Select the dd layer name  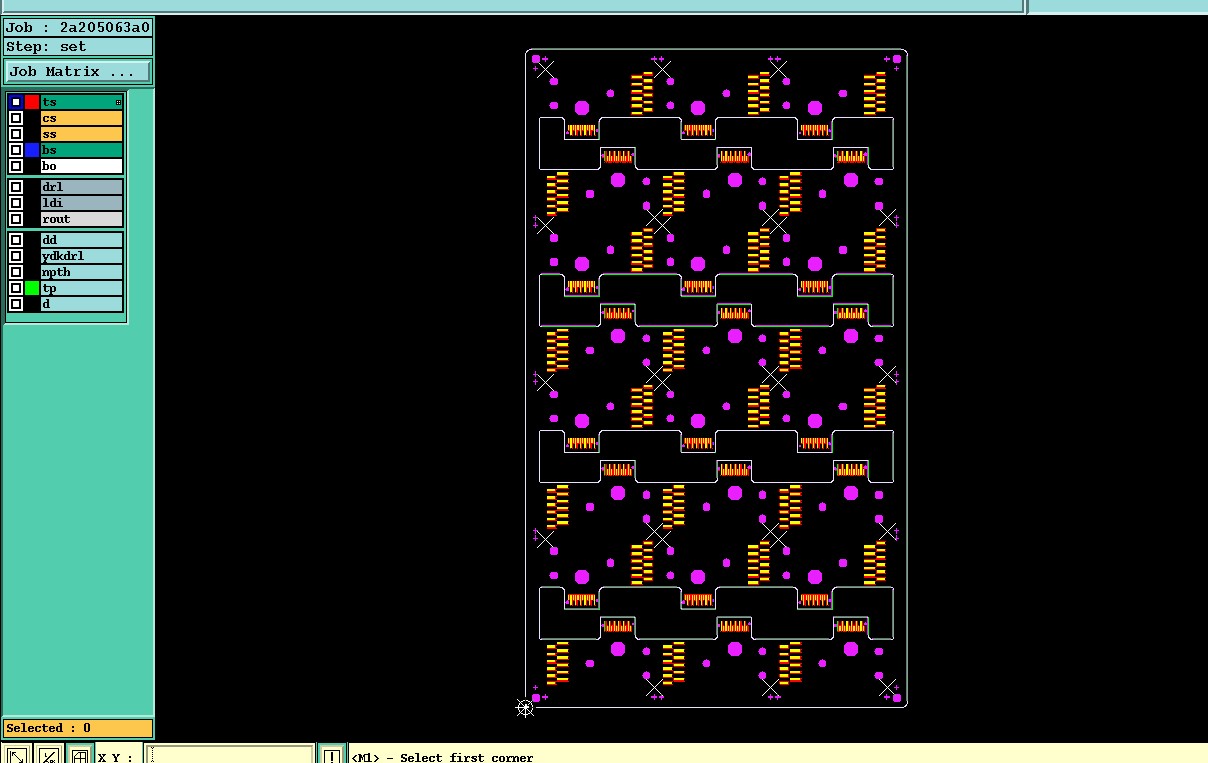(82, 240)
